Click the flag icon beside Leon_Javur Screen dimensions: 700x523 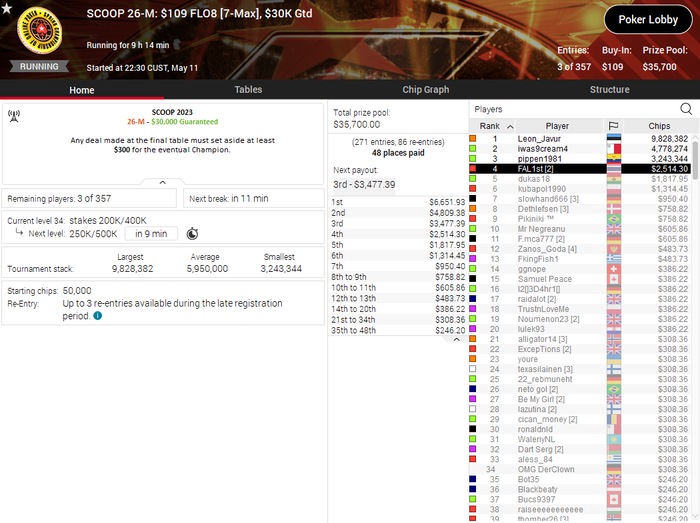point(614,139)
